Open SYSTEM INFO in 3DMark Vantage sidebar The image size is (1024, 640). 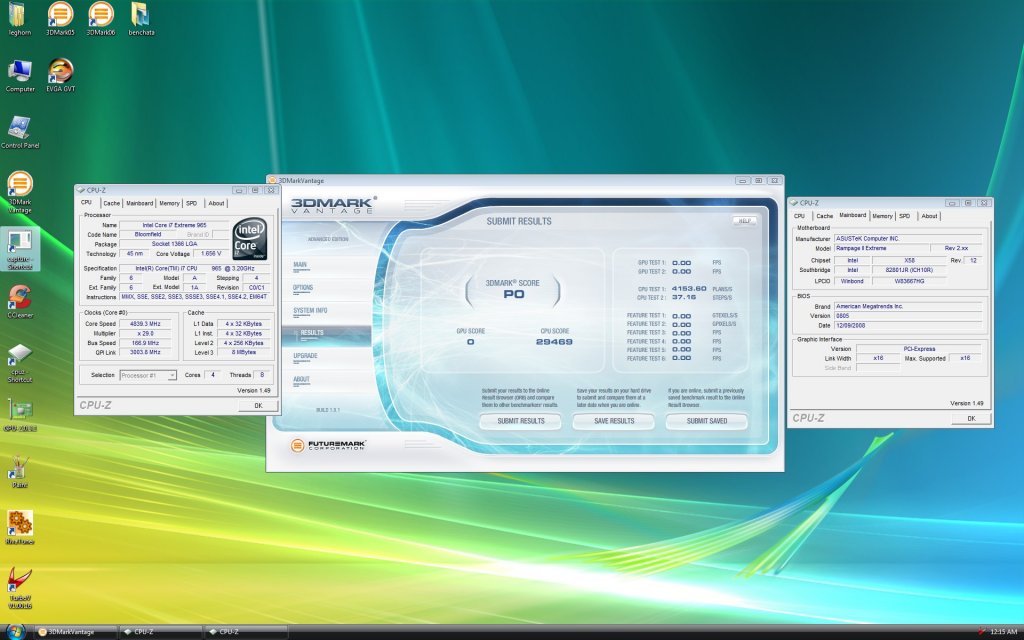310,311
